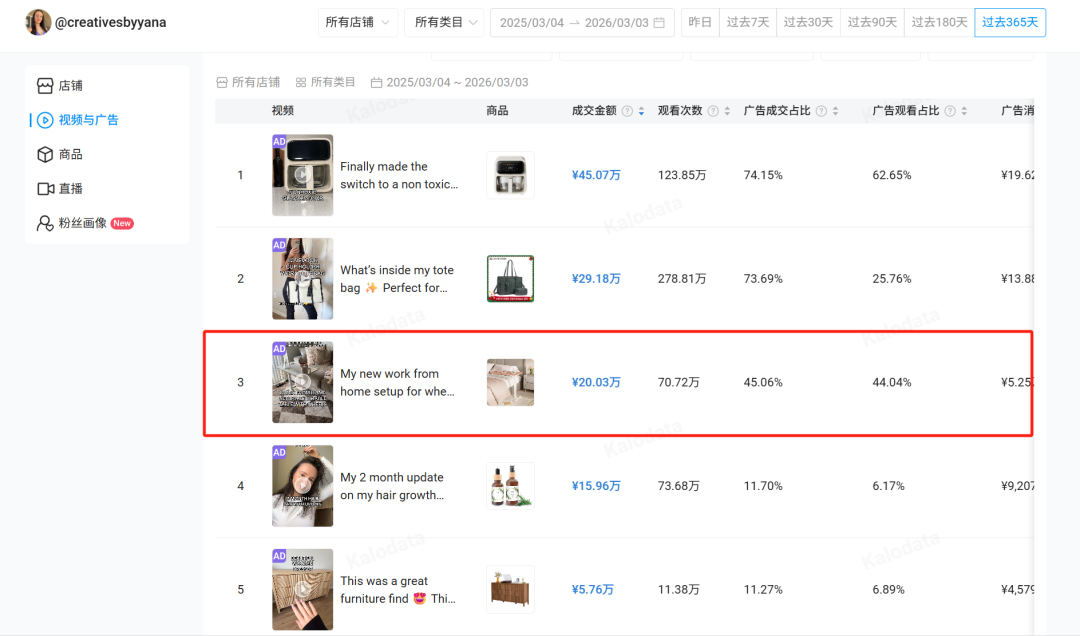
Task: Switch to the 过去30天 time range tab
Action: click(808, 22)
